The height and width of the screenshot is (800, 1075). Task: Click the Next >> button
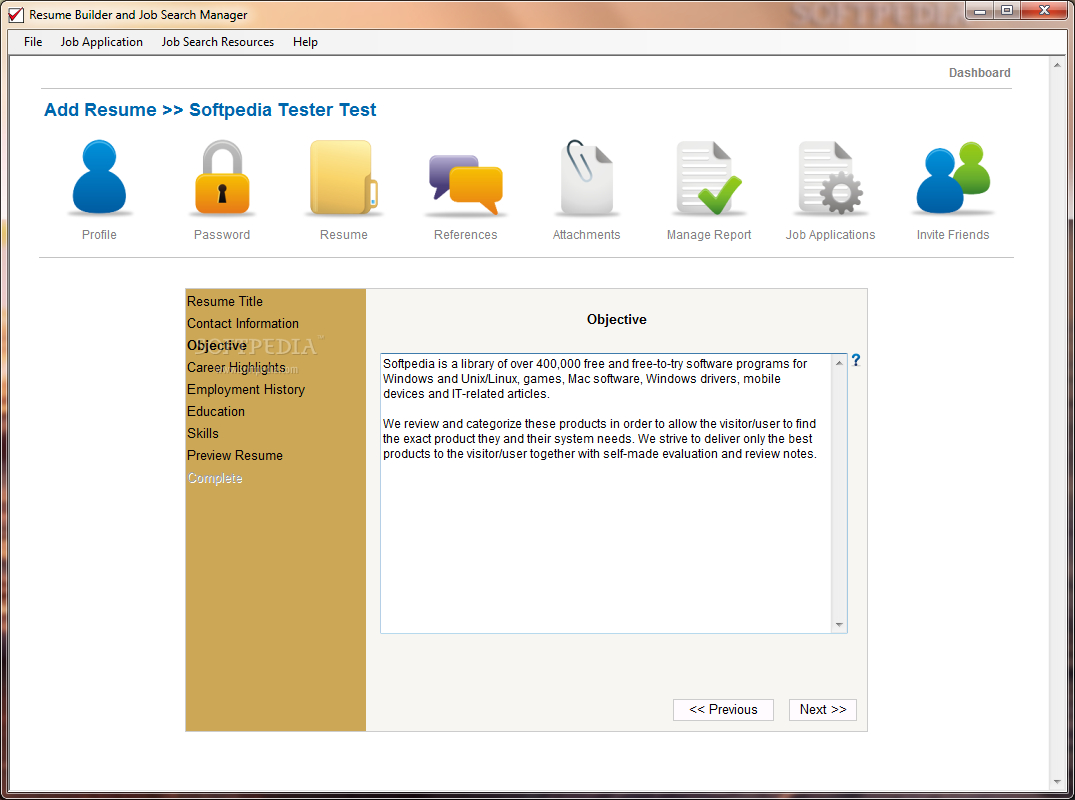click(x=823, y=710)
